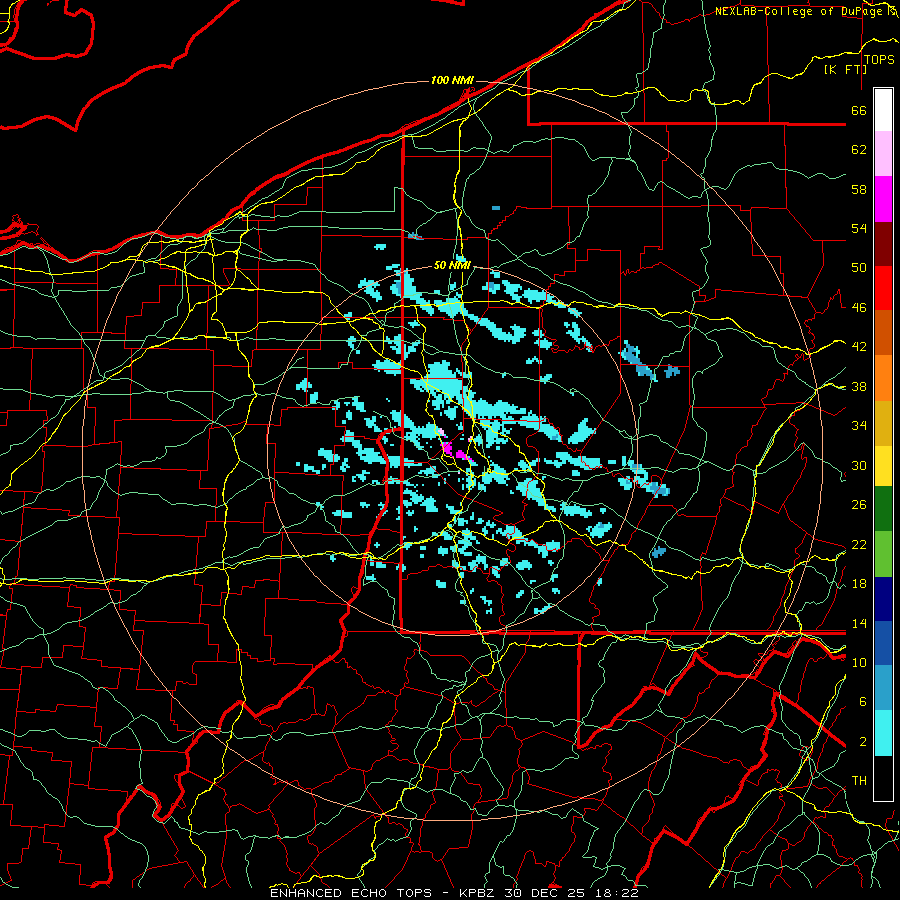Click the cyan 2 kft legend swatch
The height and width of the screenshot is (900, 900).
pyautogui.click(x=883, y=733)
